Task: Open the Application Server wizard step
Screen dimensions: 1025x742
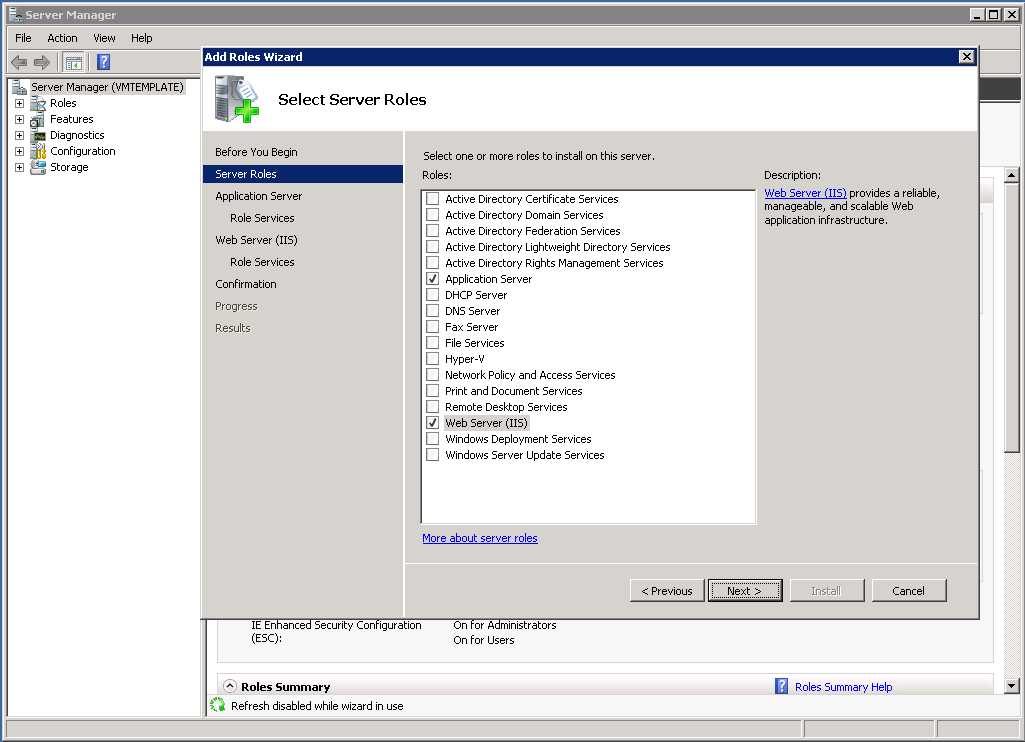Action: point(259,195)
